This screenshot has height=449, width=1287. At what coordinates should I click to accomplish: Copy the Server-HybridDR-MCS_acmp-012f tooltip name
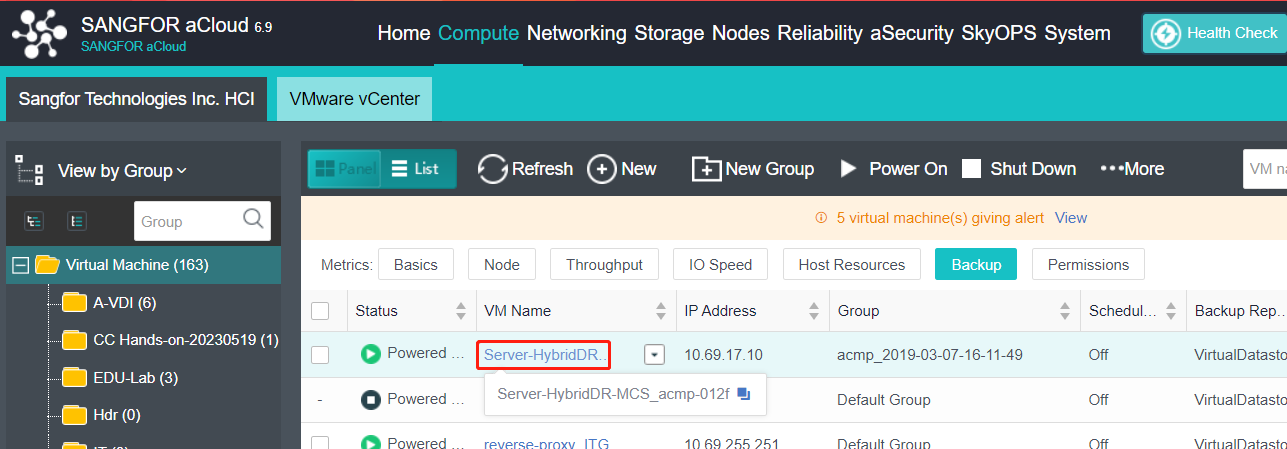[x=743, y=394]
